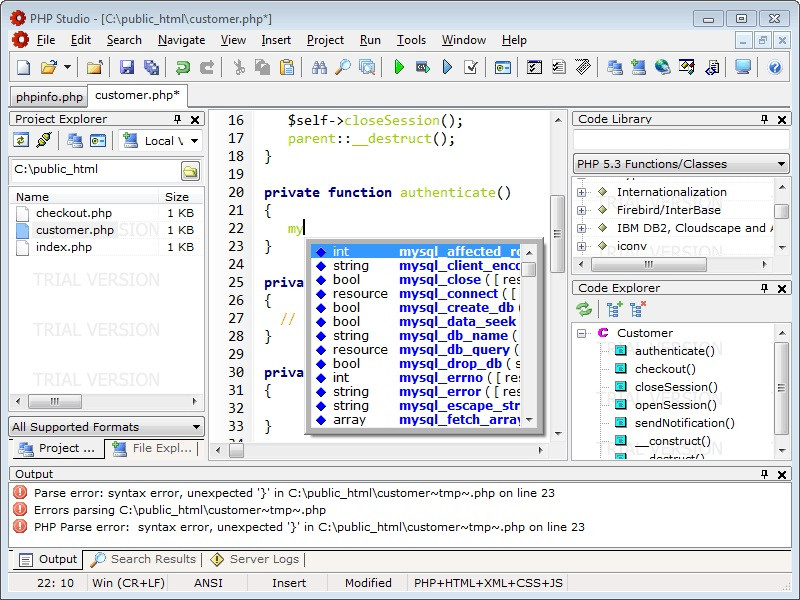Click the paste clipboard icon
The width and height of the screenshot is (800, 600).
click(x=287, y=67)
